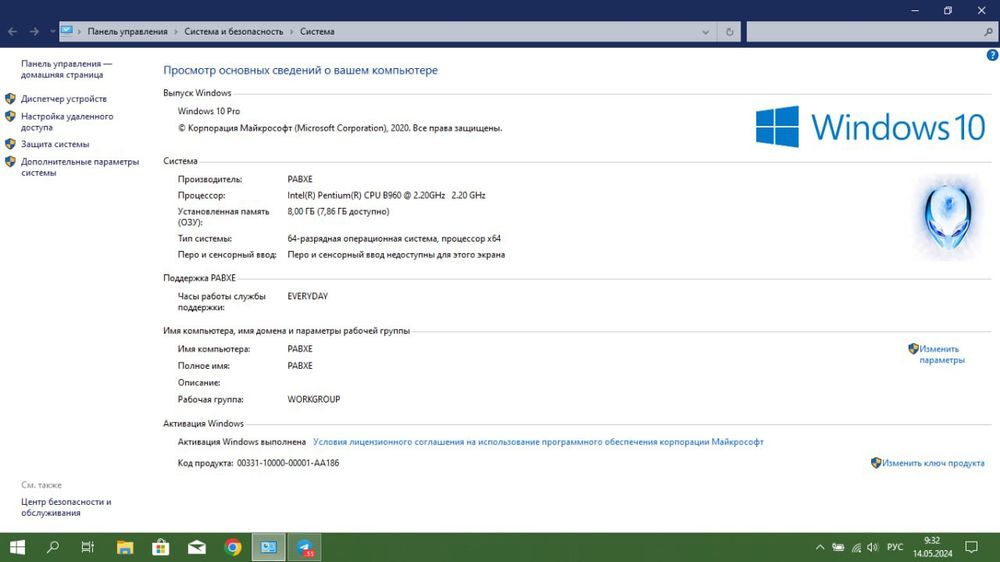Click the volume speaker icon
Screen dimensions: 1000x562
873,547
